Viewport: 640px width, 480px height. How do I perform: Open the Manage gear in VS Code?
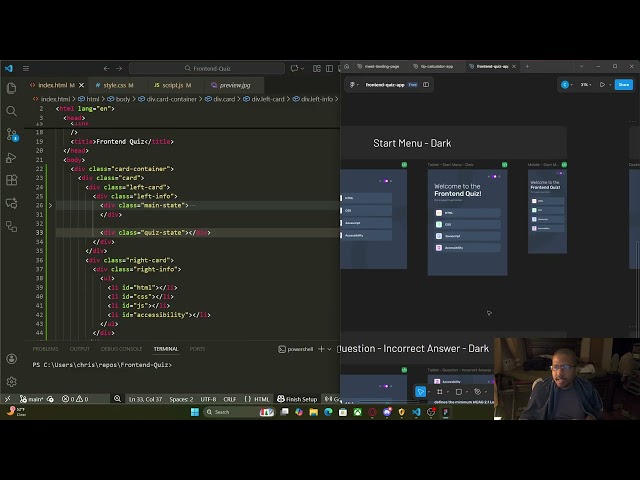[11, 382]
